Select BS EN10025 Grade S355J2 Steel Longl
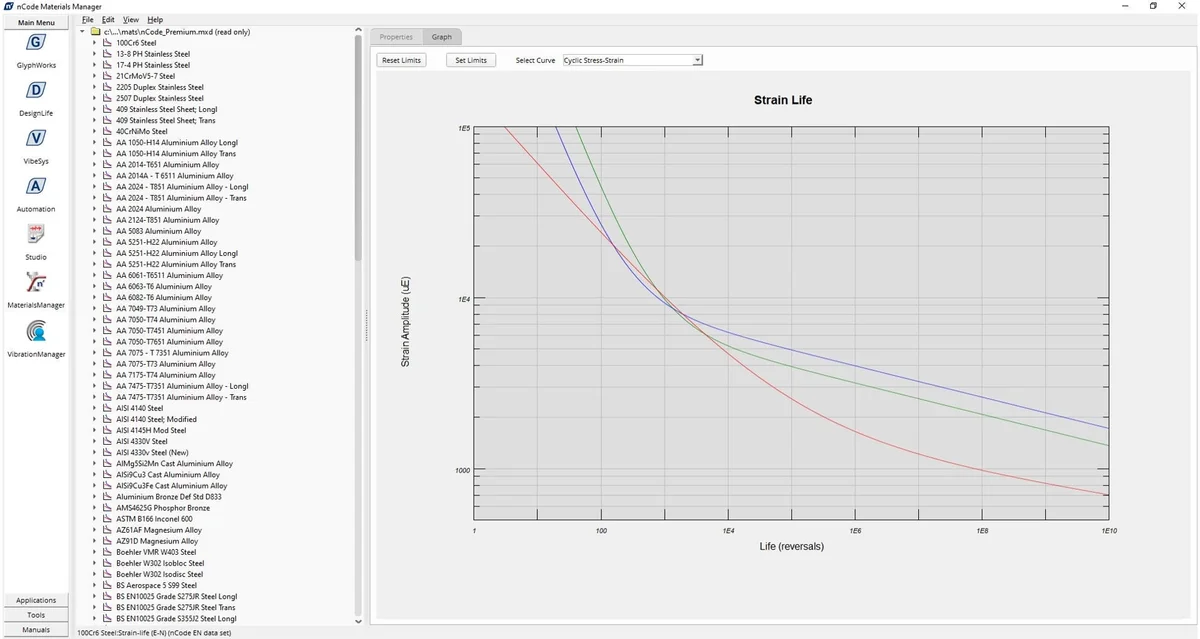Viewport: 1200px width, 639px height. click(176, 618)
